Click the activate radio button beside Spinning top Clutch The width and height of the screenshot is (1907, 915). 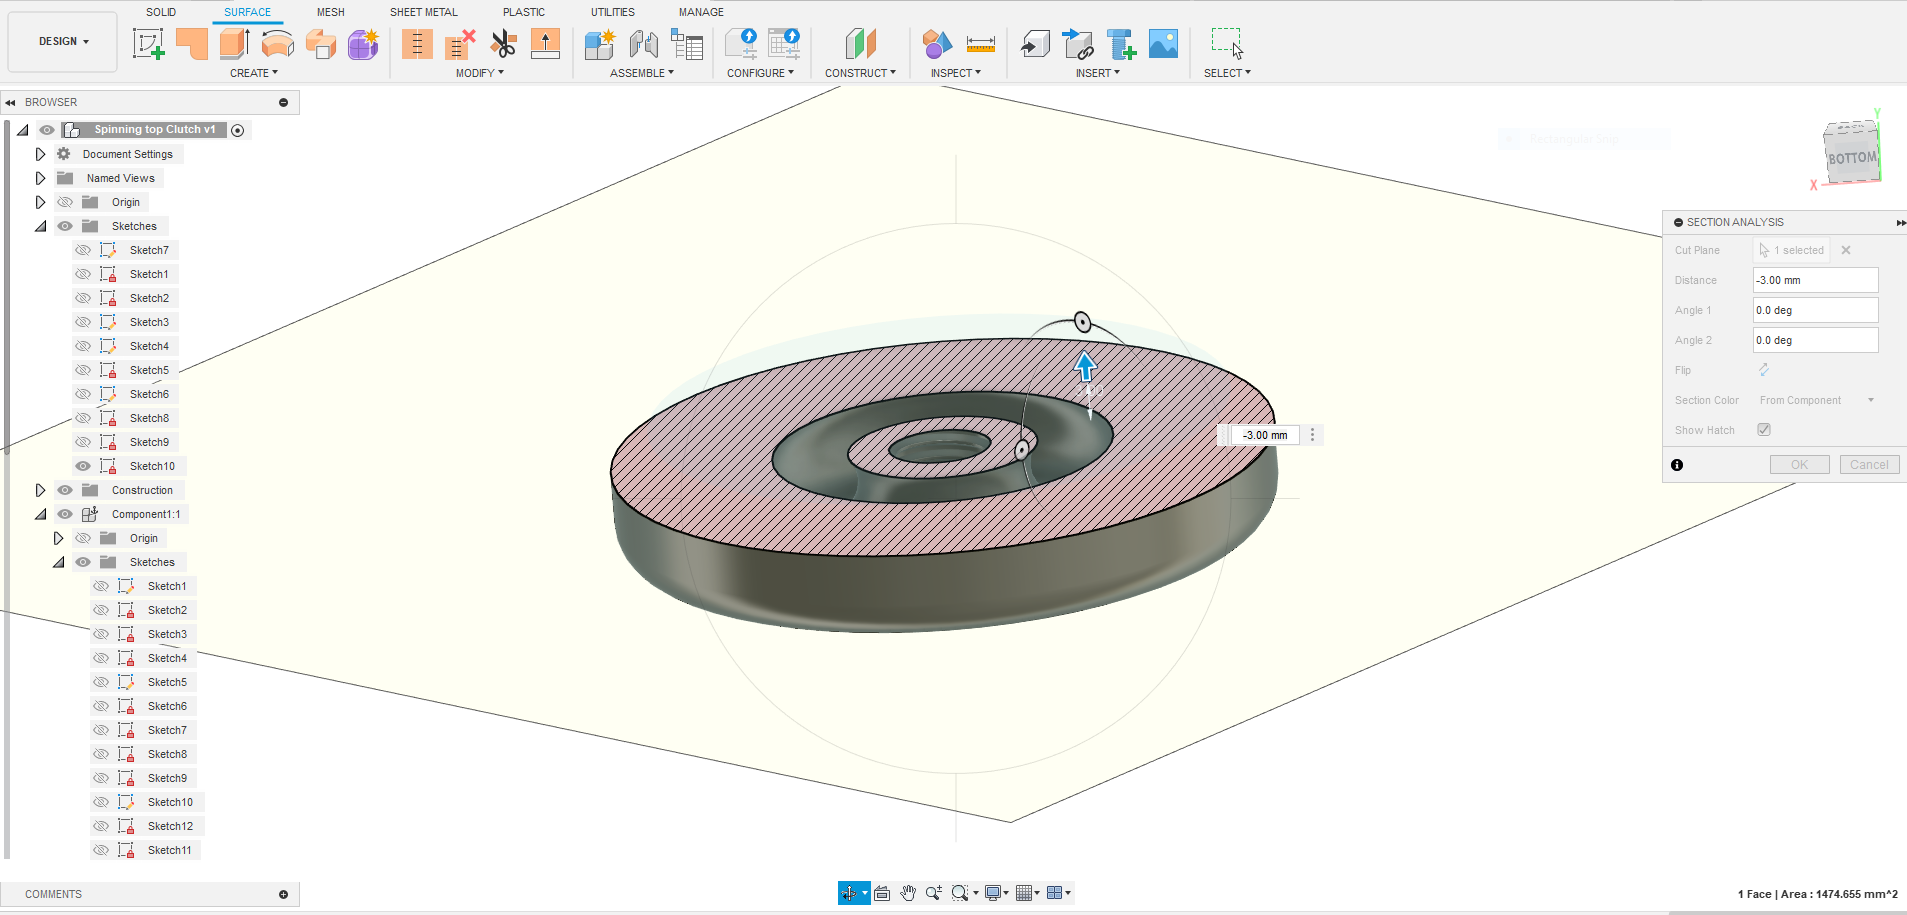[x=237, y=130]
